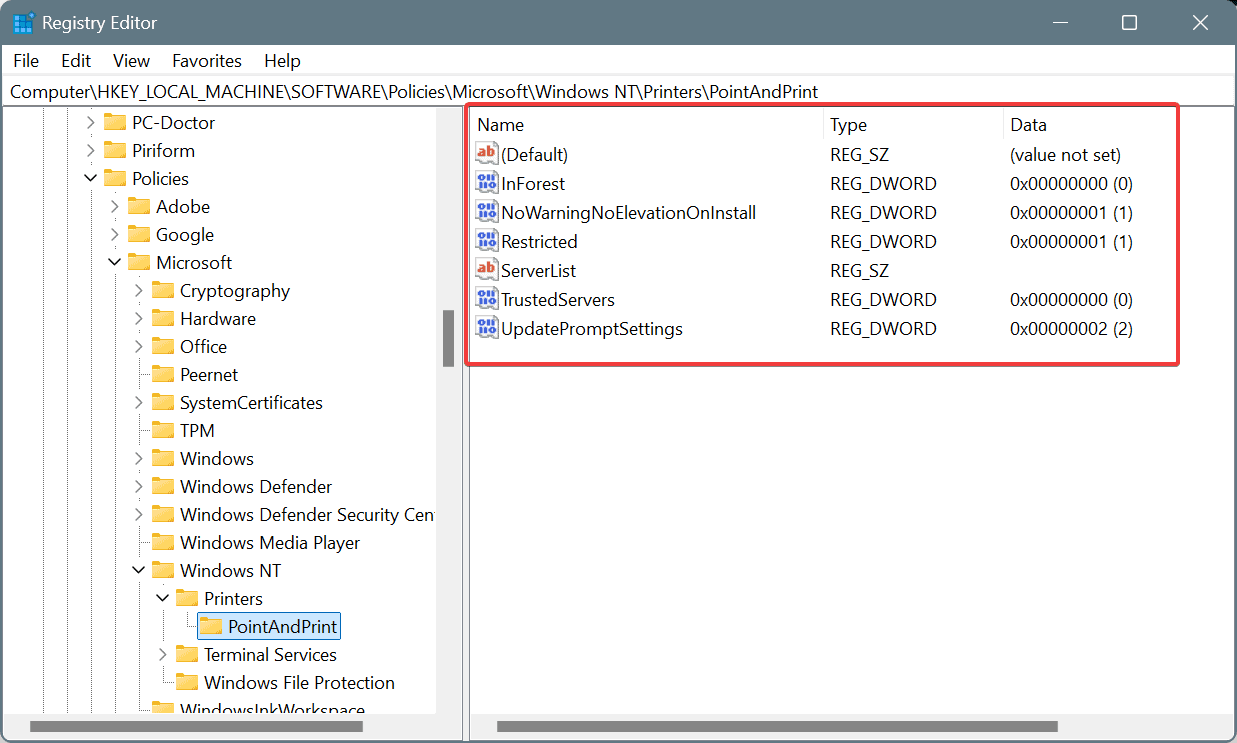Click the Hardware folder icon
Image resolution: width=1237 pixels, height=743 pixels.
163,319
